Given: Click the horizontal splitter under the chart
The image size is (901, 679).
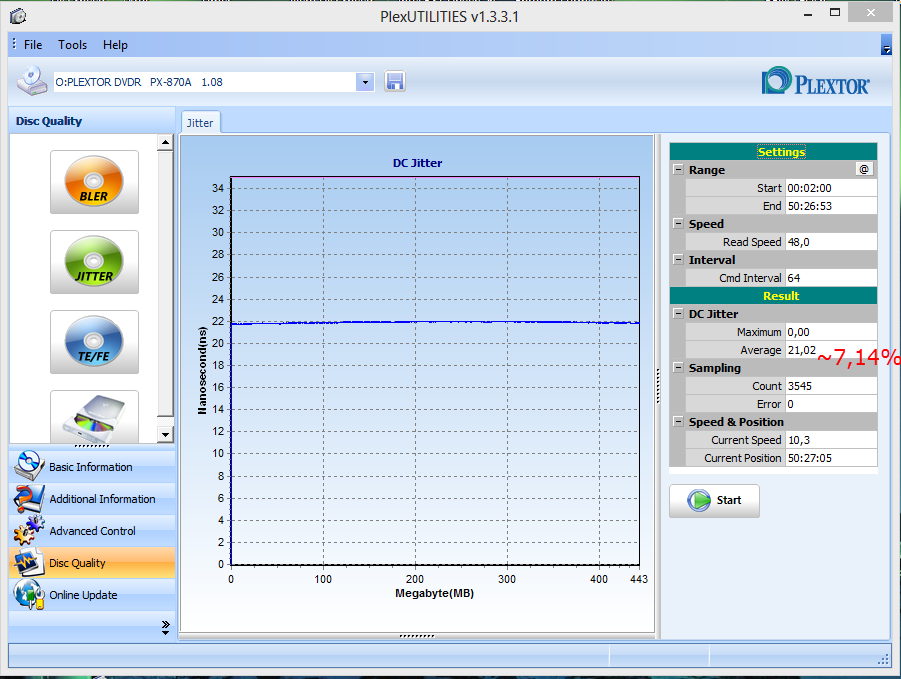Looking at the screenshot, I should (x=417, y=636).
